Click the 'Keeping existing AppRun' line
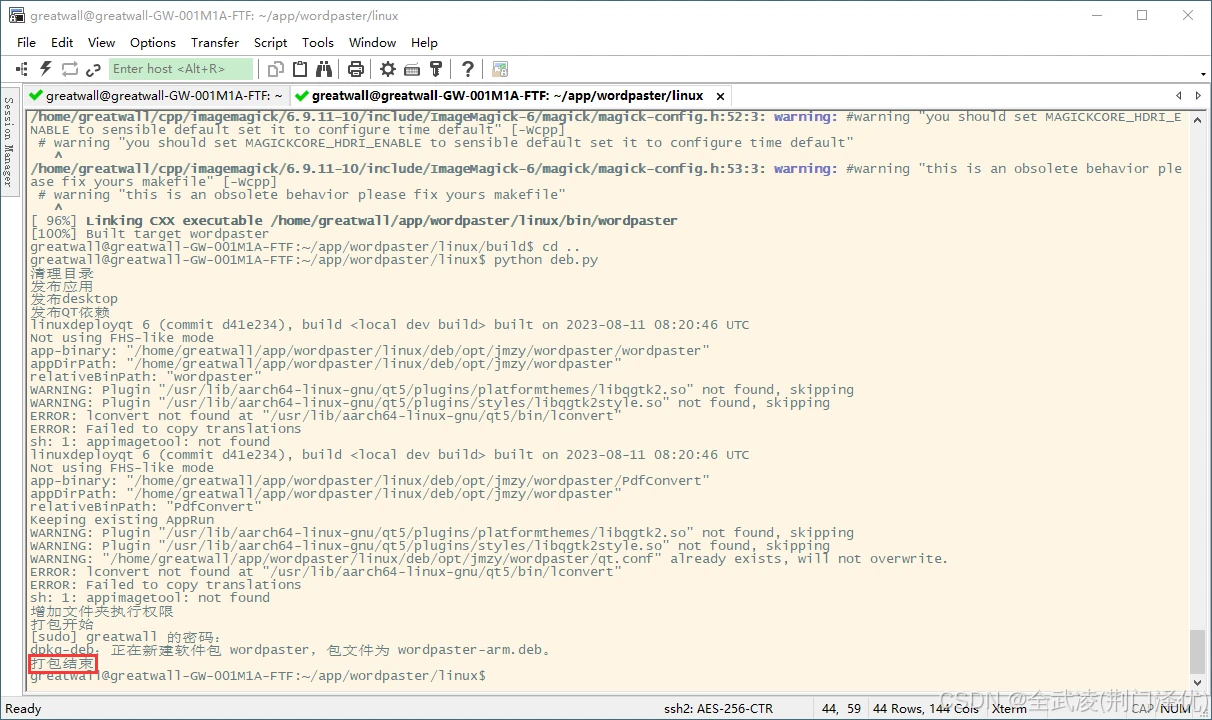The image size is (1212, 720). pos(122,520)
